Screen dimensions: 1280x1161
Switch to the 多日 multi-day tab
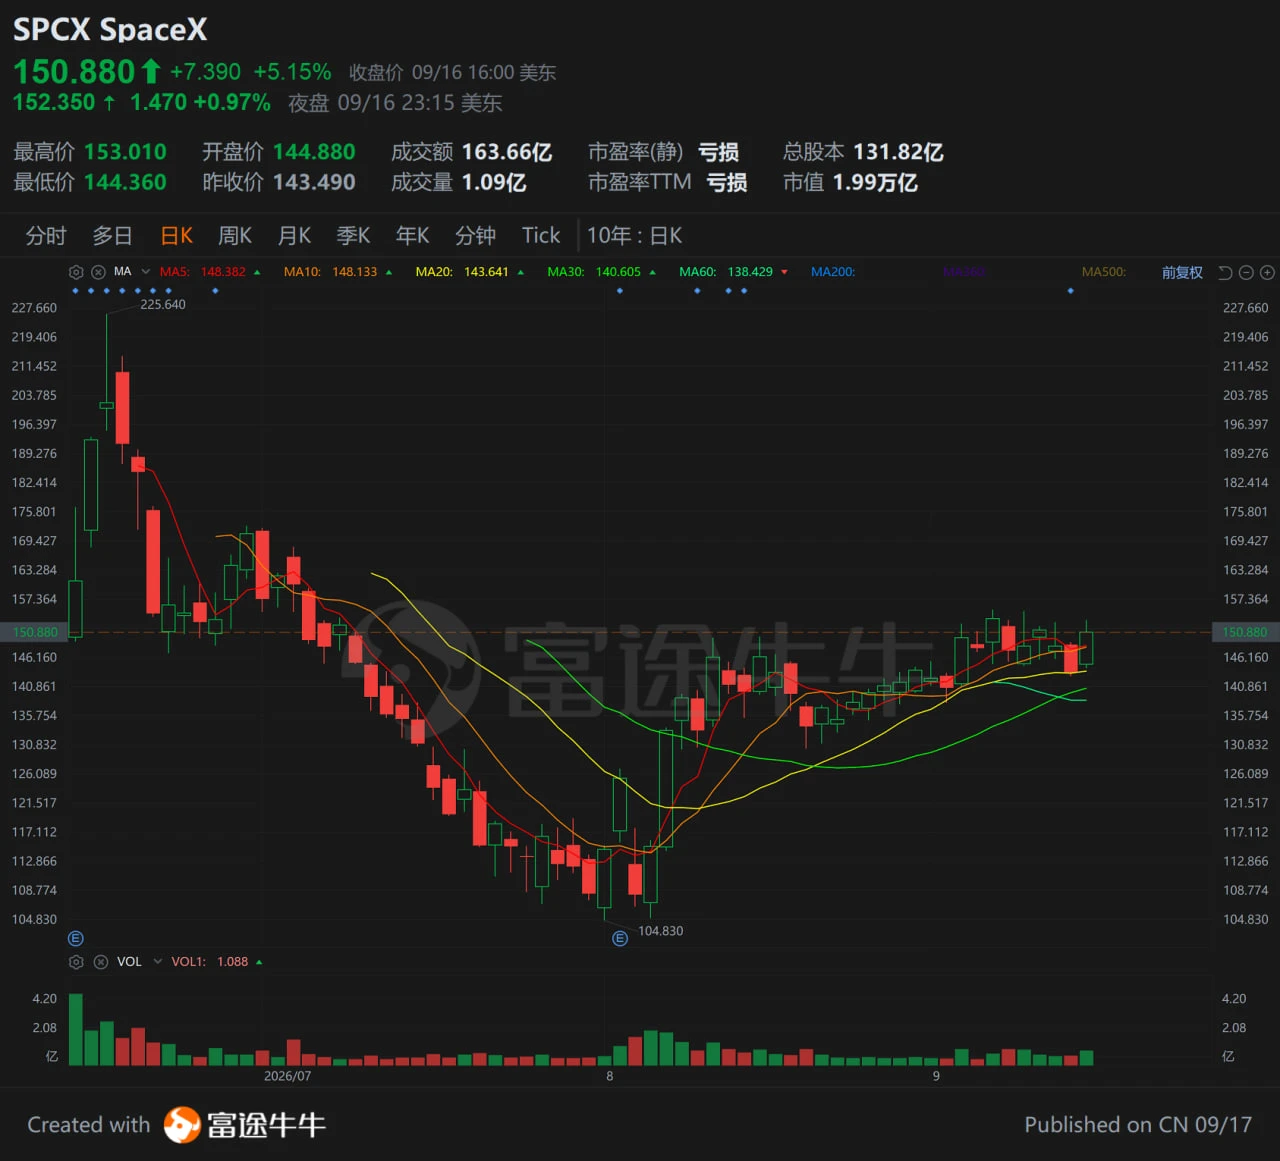point(113,236)
